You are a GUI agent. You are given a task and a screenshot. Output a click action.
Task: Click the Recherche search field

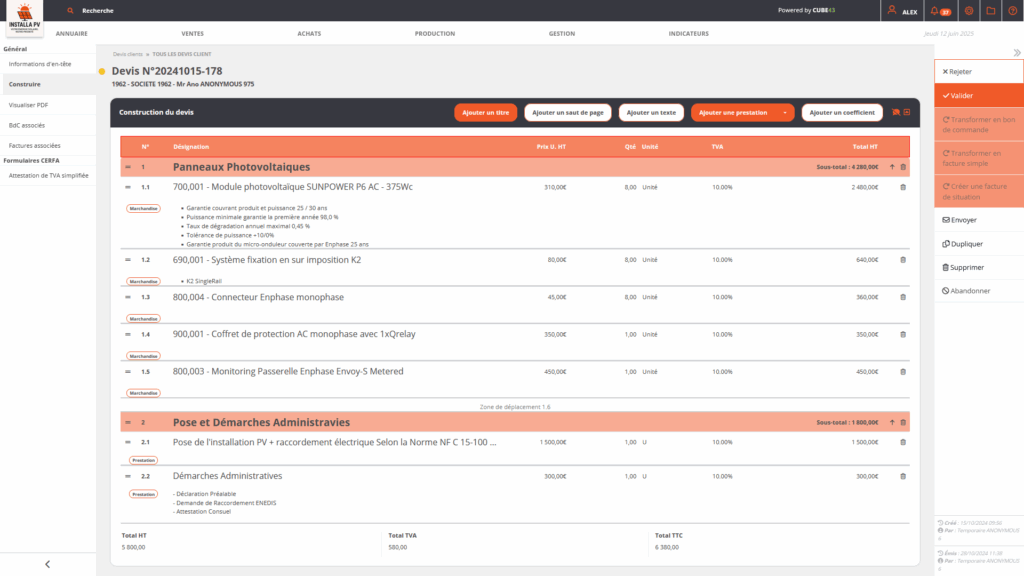tap(98, 10)
